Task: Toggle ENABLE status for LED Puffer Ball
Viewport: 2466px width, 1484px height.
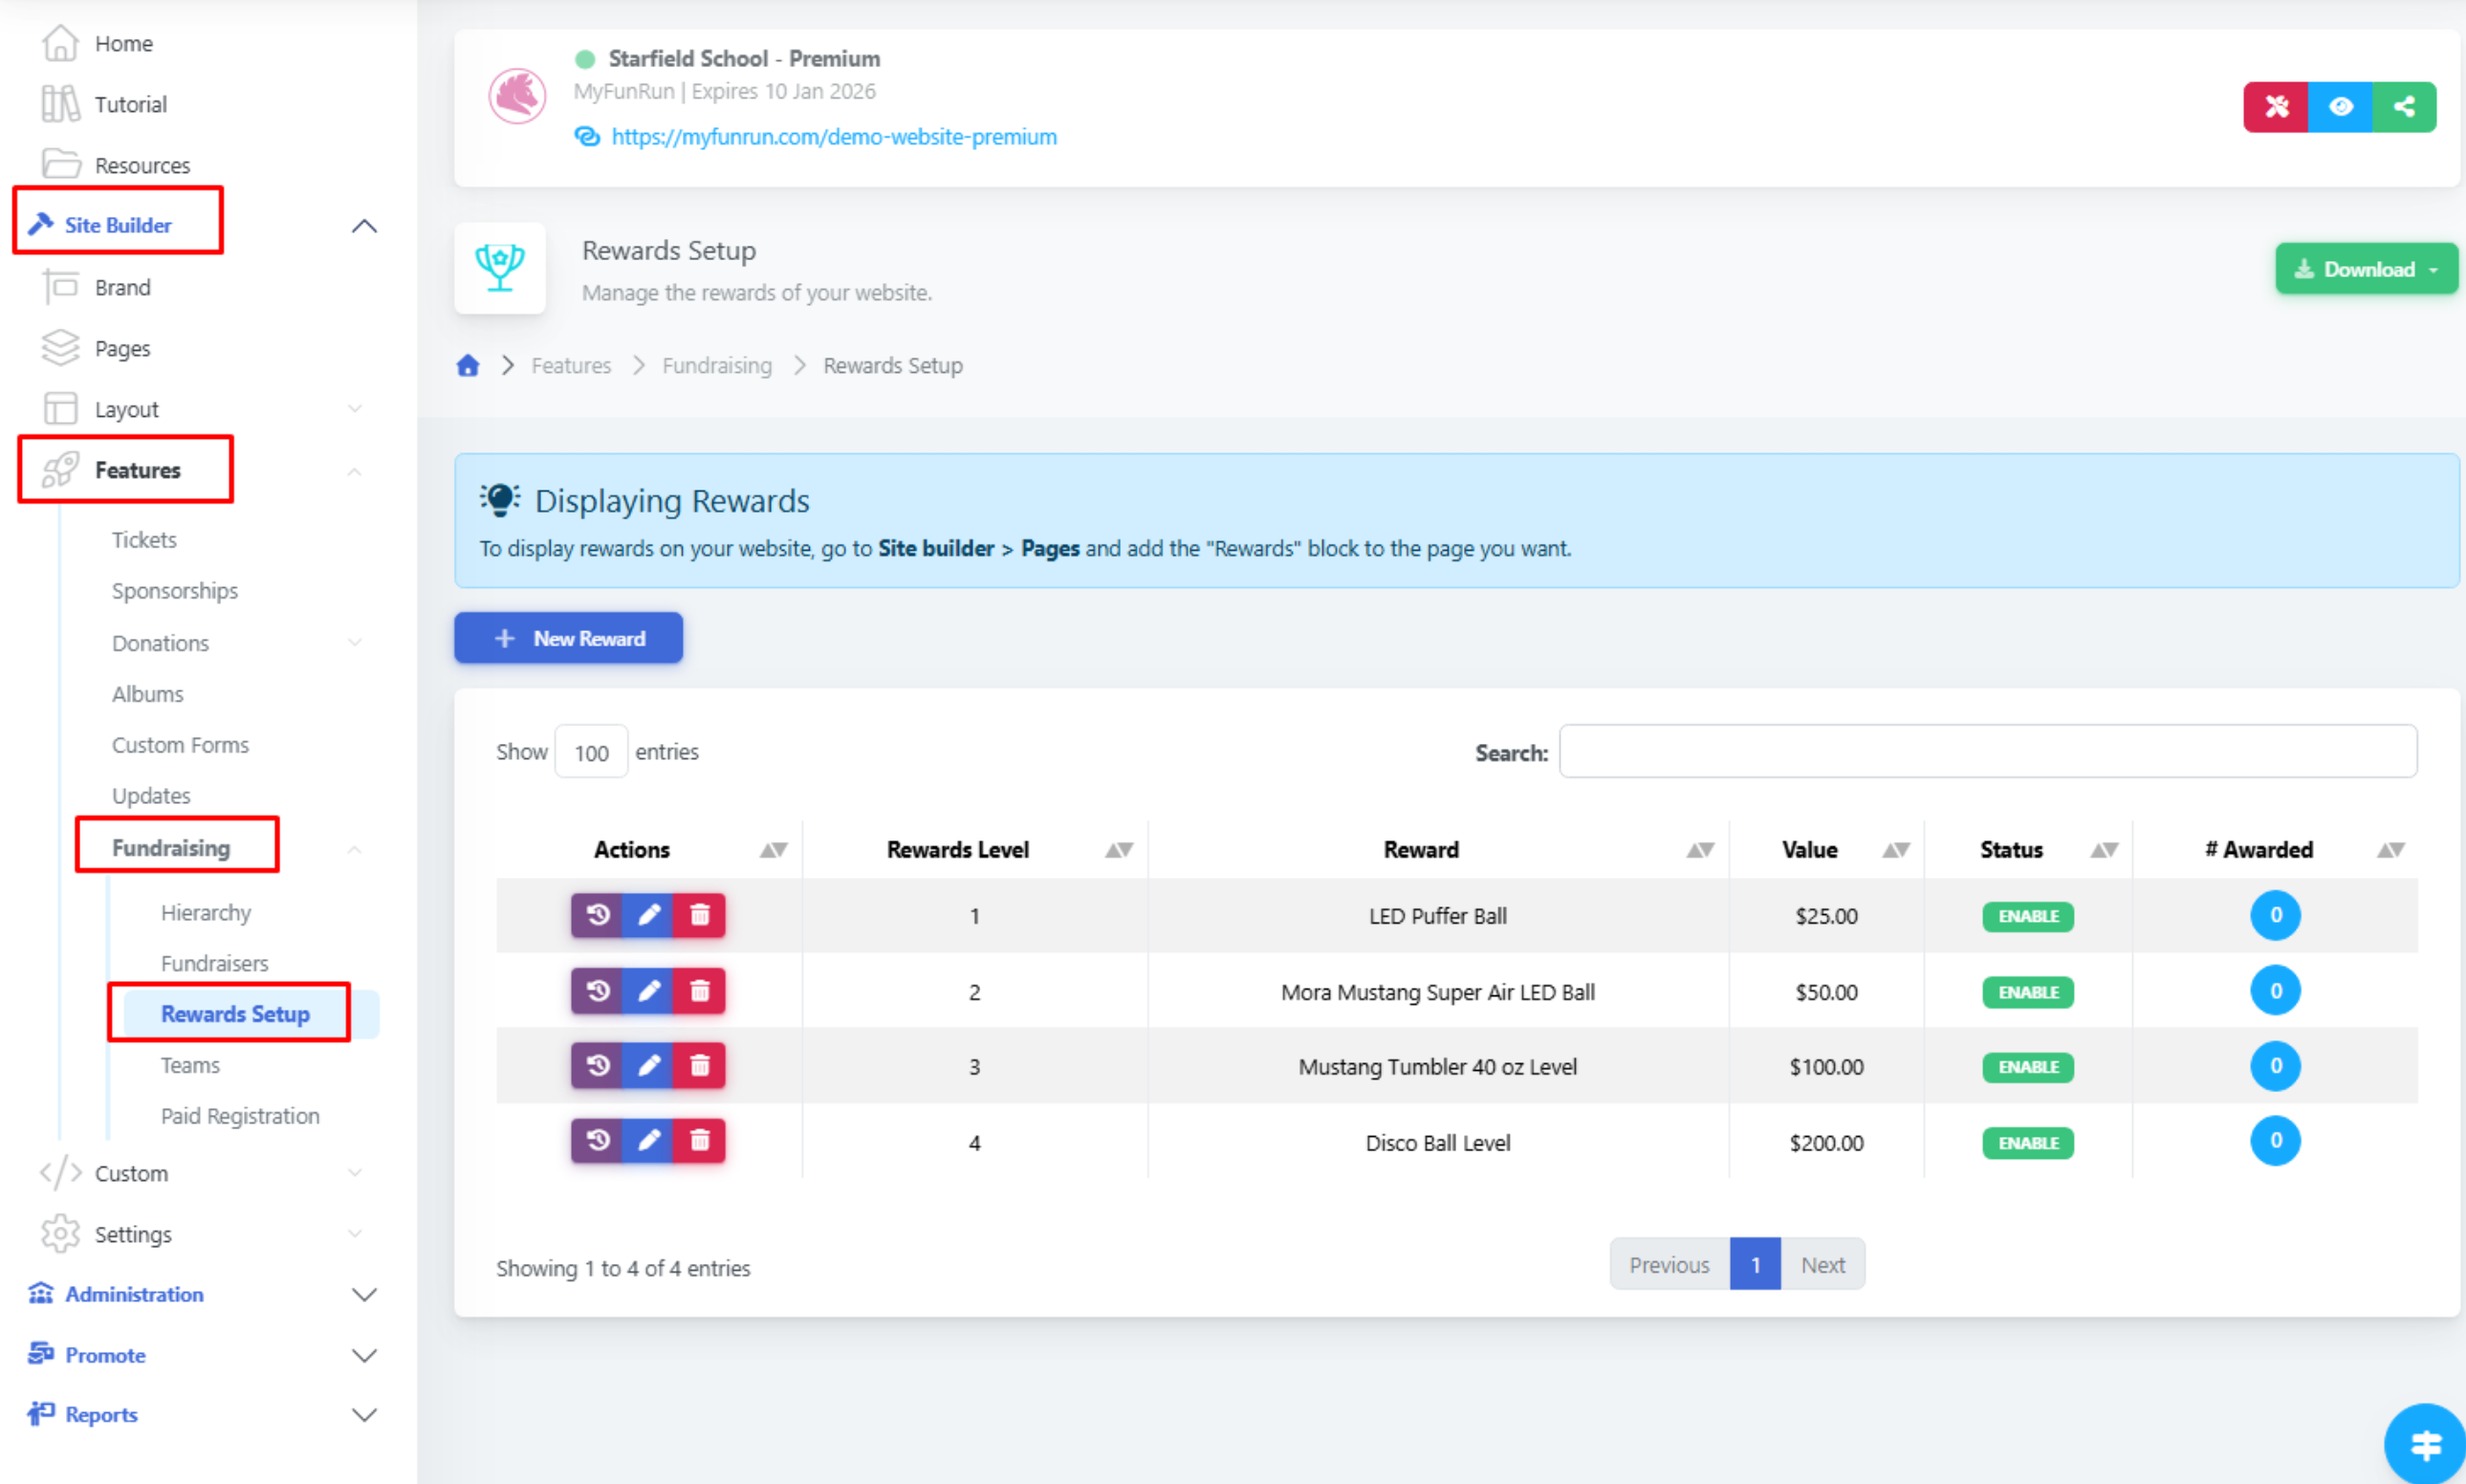Action: (x=2027, y=916)
